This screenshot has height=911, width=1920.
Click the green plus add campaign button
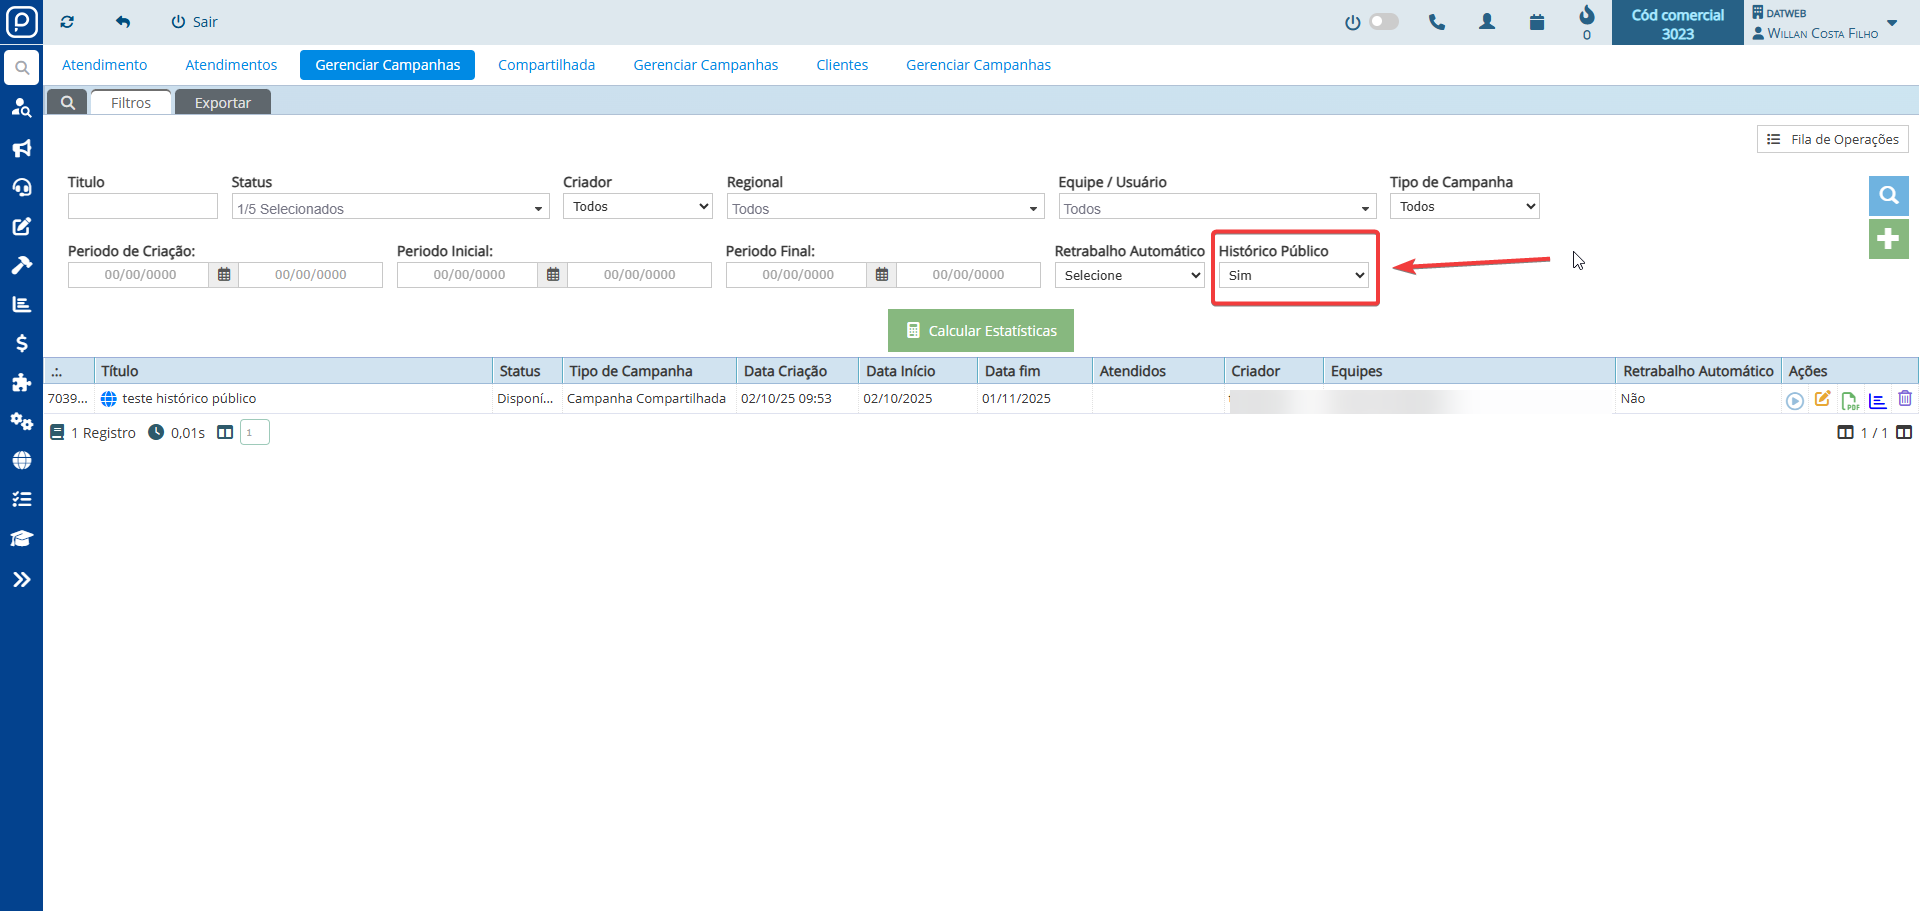point(1888,239)
